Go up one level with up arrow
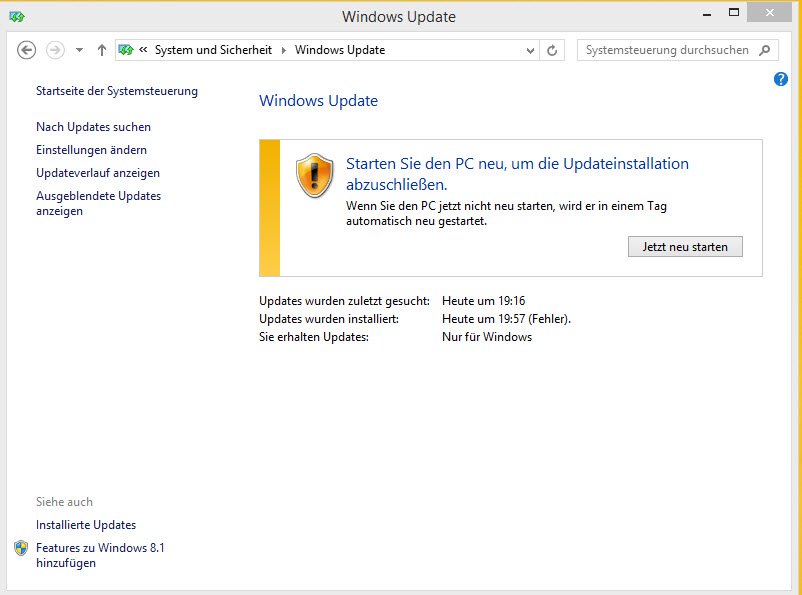The width and height of the screenshot is (802, 595). pos(102,50)
